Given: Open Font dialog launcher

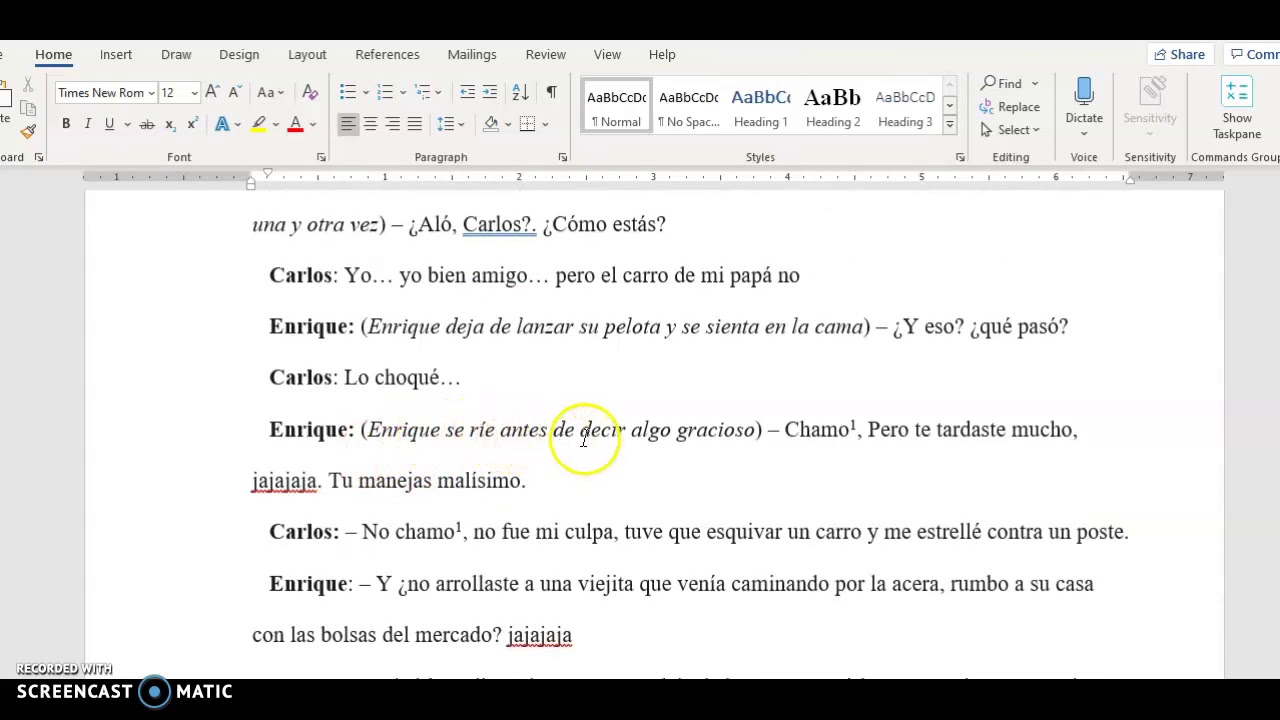Looking at the screenshot, I should (x=321, y=158).
